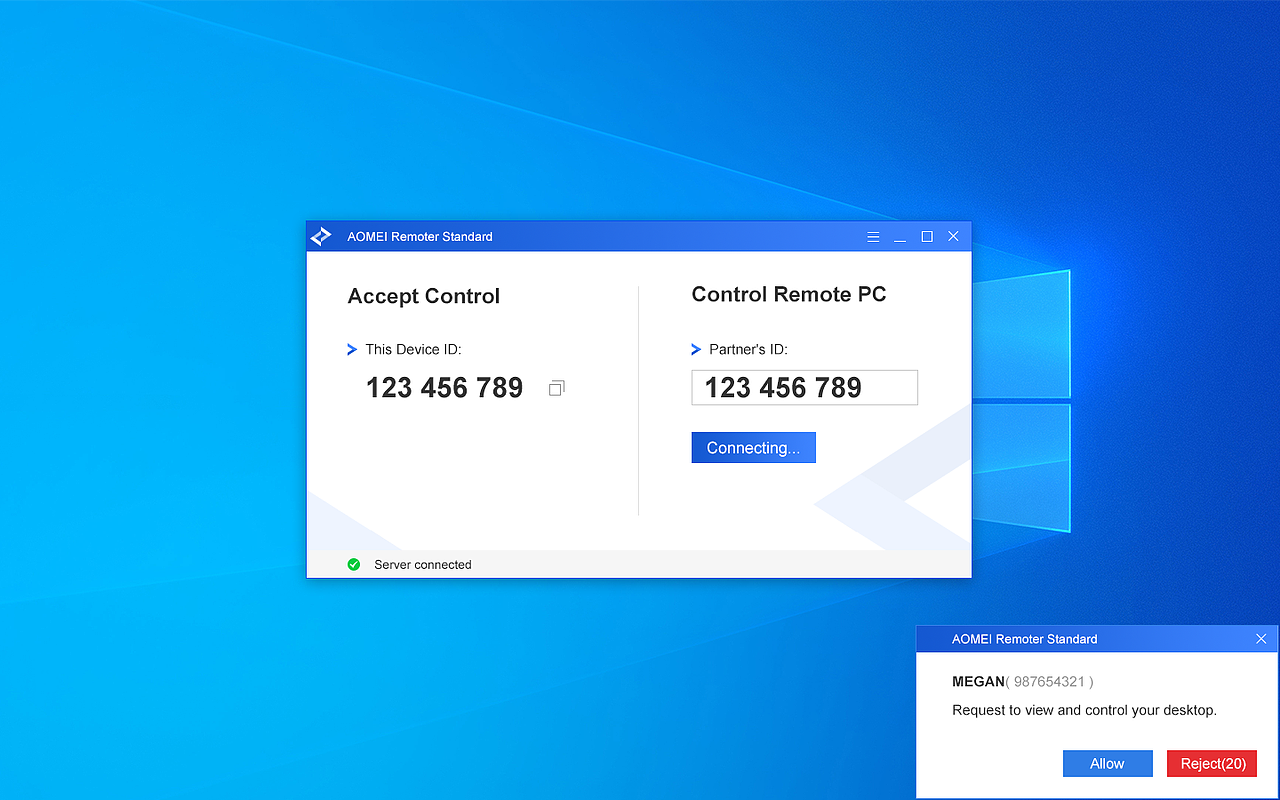Click the 'Accept Control' heading
1280x800 pixels.
pos(424,296)
